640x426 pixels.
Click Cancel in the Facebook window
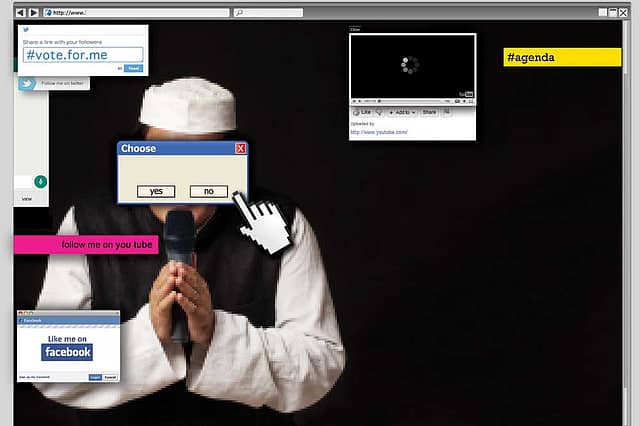[110, 377]
